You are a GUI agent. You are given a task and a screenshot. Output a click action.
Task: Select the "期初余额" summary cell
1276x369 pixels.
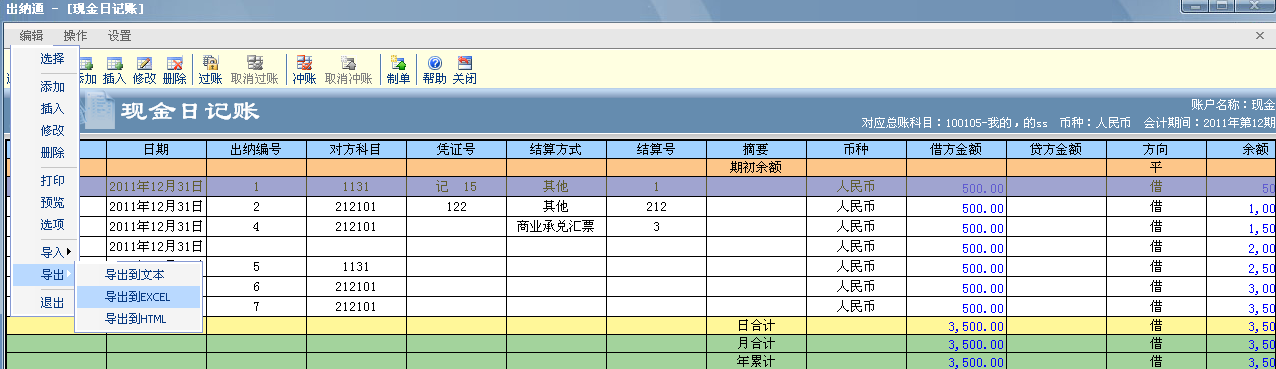(x=756, y=168)
